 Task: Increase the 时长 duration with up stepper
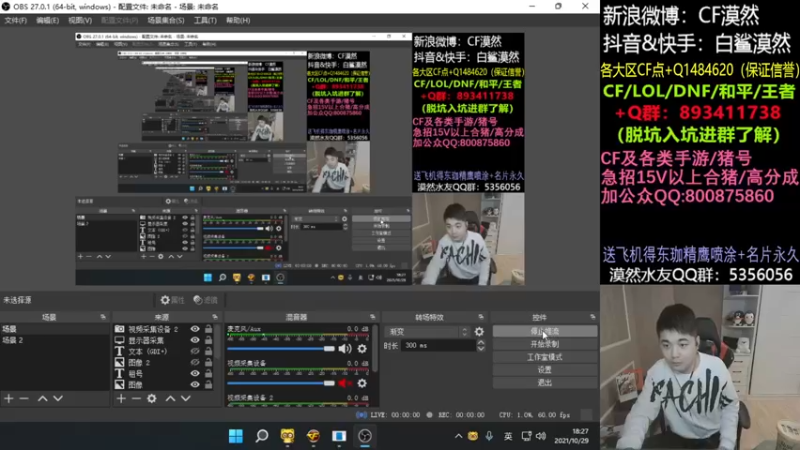click(481, 342)
